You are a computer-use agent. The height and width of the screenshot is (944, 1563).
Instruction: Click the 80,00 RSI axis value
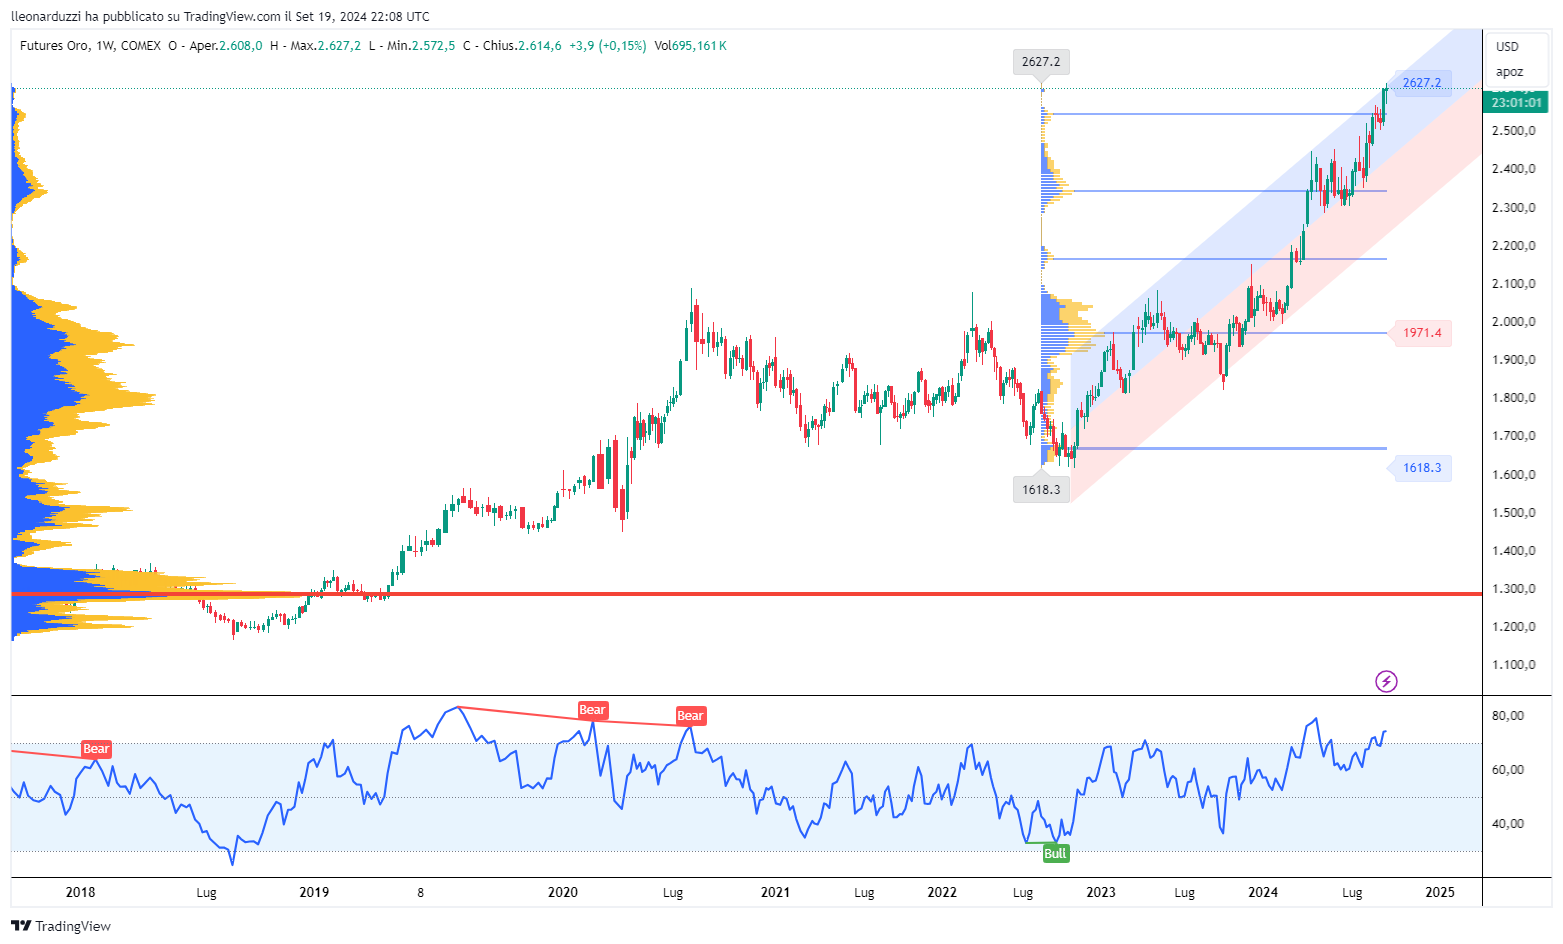click(1508, 716)
